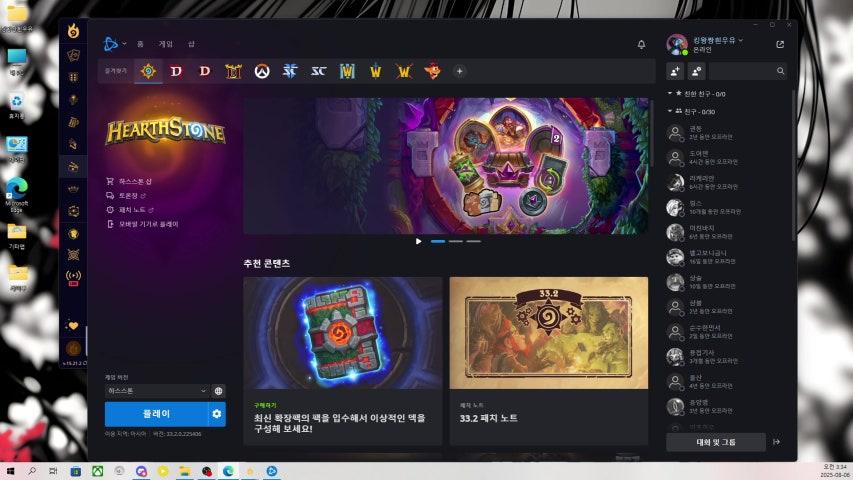Screen dimensions: 853x480
Task: Select the 홈 tab in top navigation
Action: click(x=140, y=44)
